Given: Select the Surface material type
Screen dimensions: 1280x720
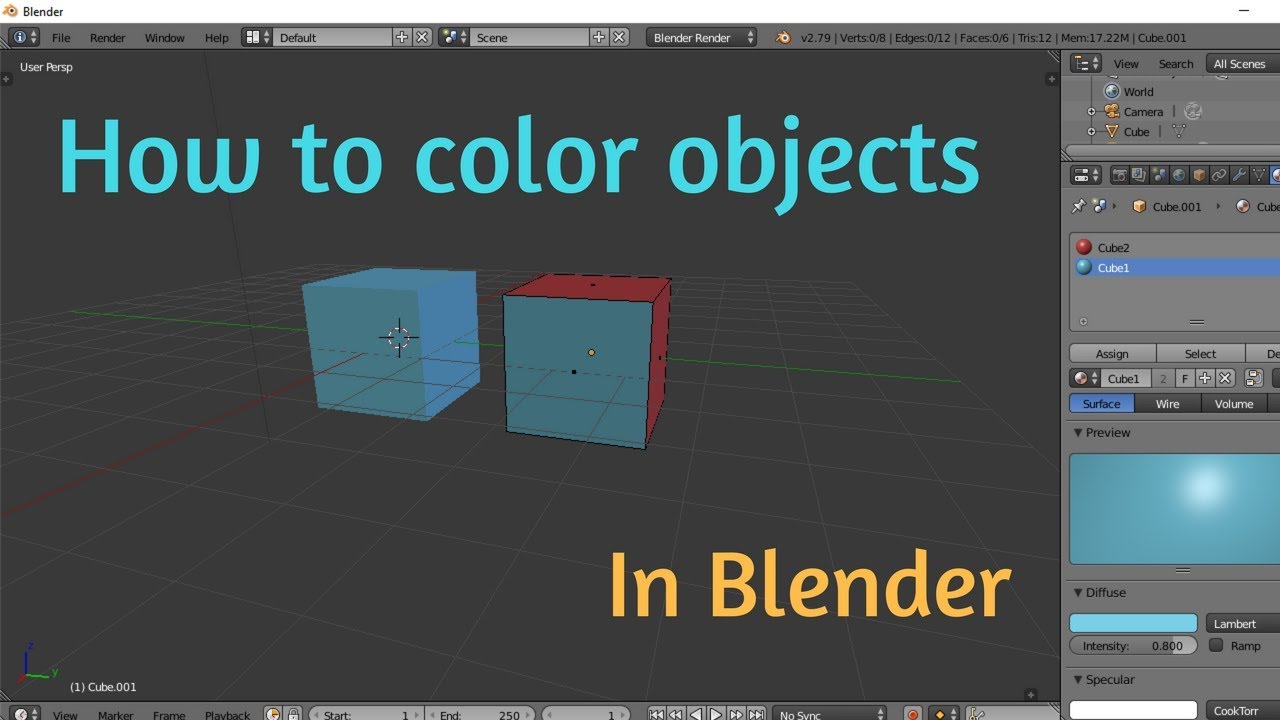Looking at the screenshot, I should point(1102,403).
